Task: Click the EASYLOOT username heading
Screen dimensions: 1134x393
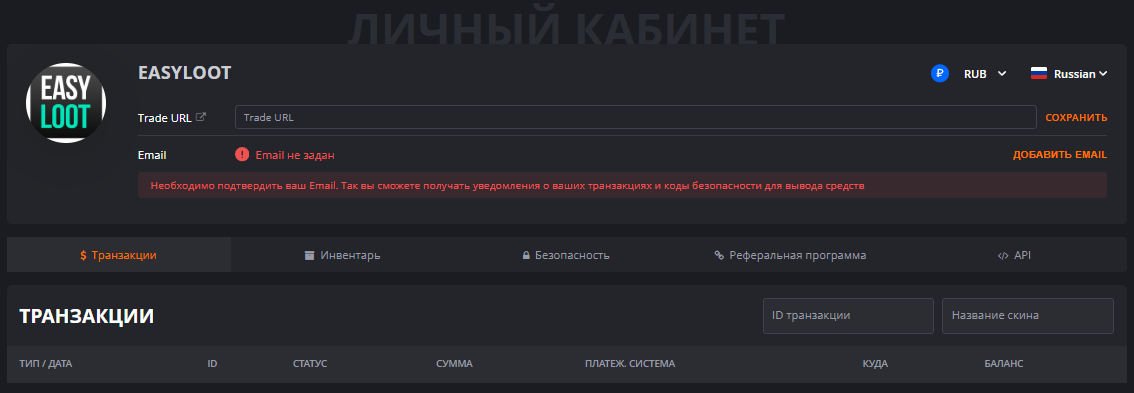Action: click(x=184, y=72)
